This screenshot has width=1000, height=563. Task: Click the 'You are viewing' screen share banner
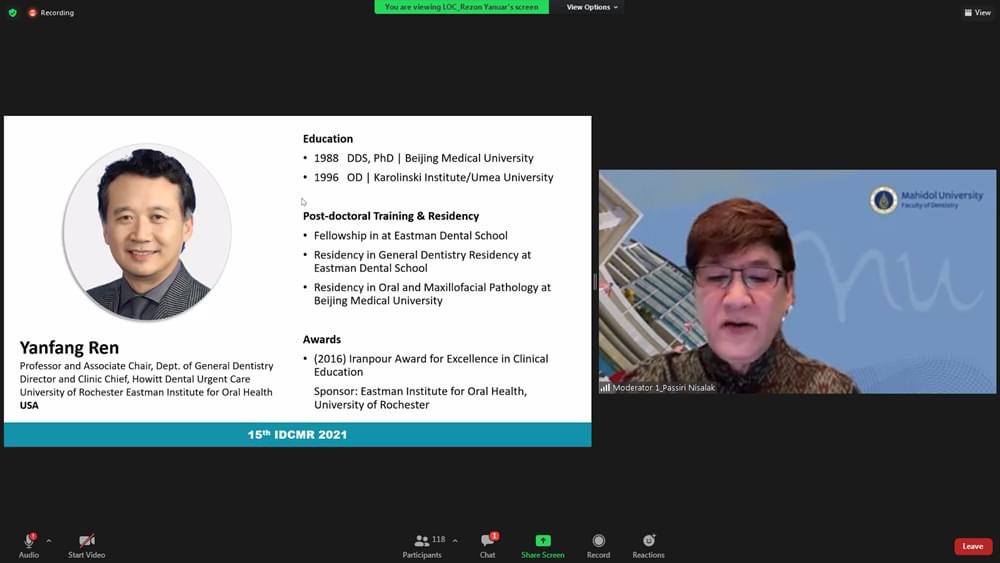tap(461, 7)
